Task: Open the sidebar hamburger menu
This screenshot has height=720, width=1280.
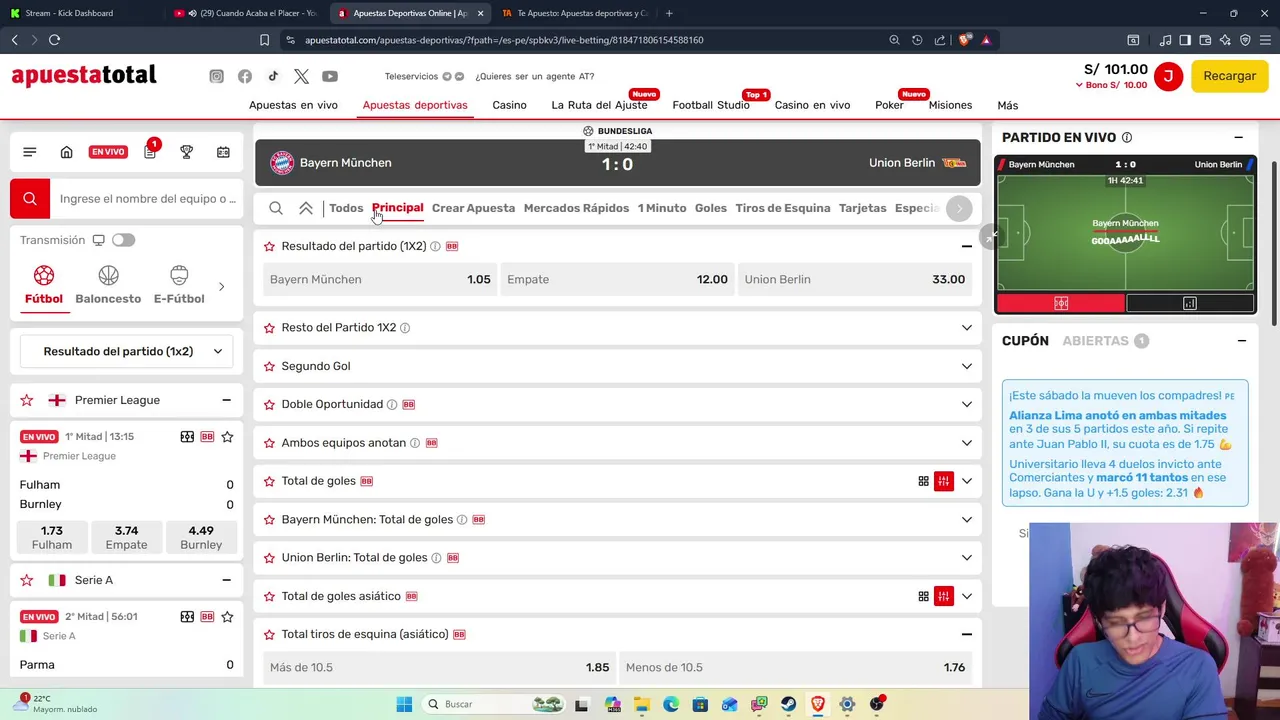Action: tap(29, 152)
